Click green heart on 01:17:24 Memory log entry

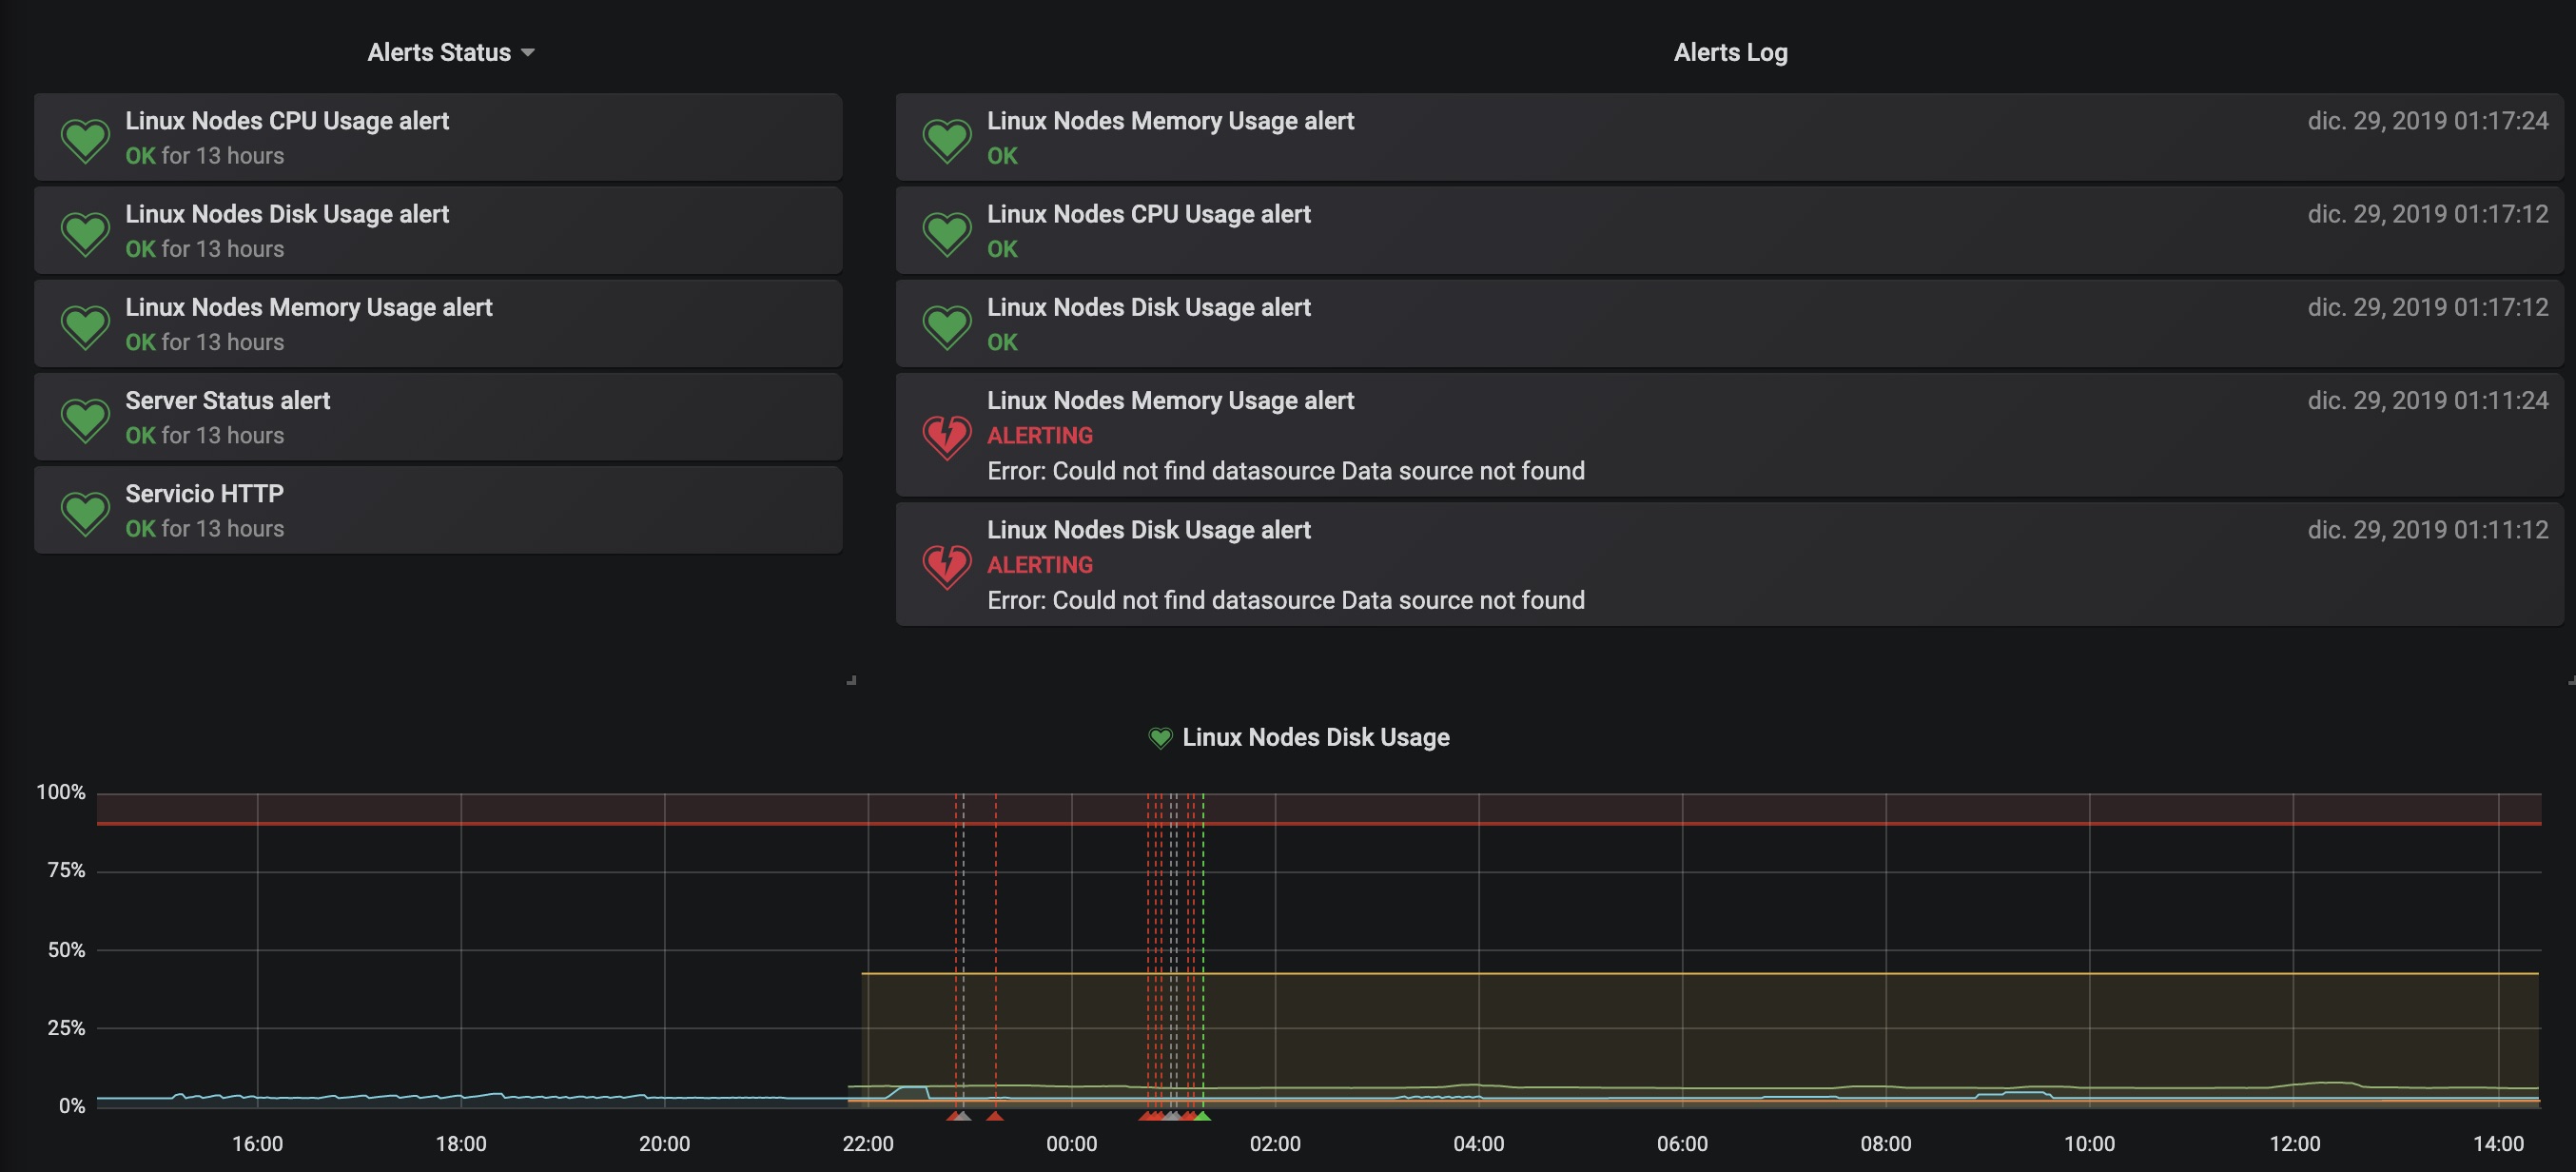pyautogui.click(x=946, y=139)
